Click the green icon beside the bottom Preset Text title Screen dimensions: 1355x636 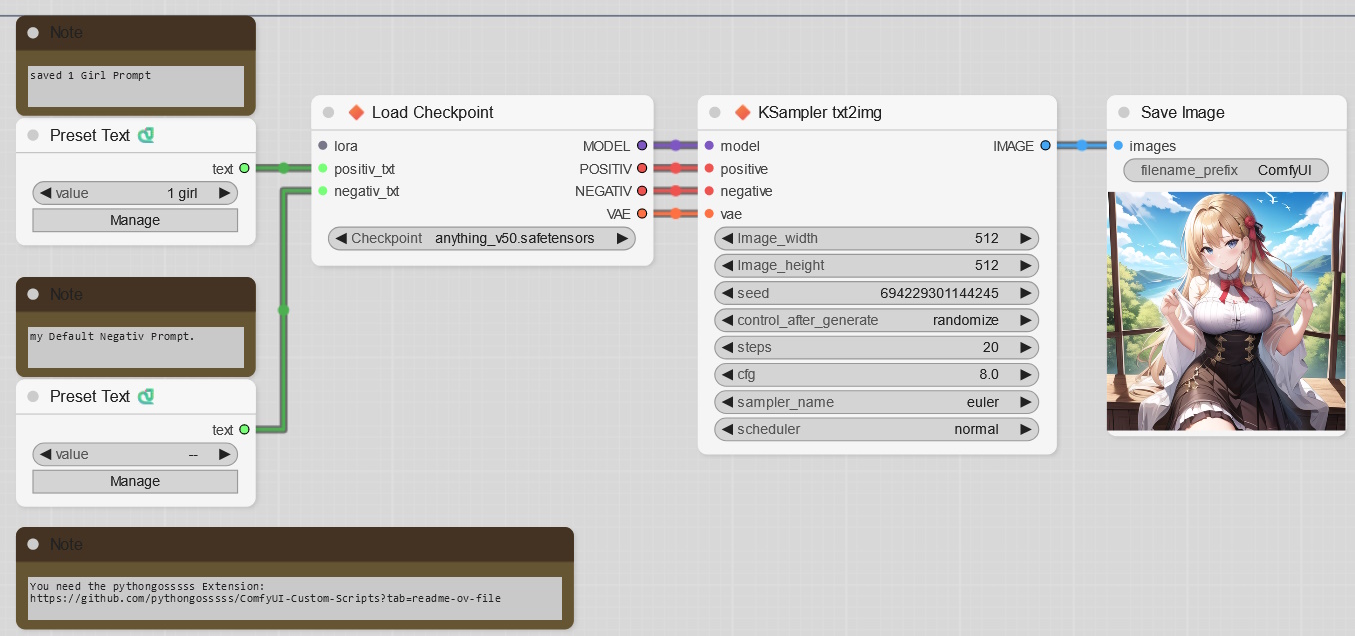coord(146,396)
